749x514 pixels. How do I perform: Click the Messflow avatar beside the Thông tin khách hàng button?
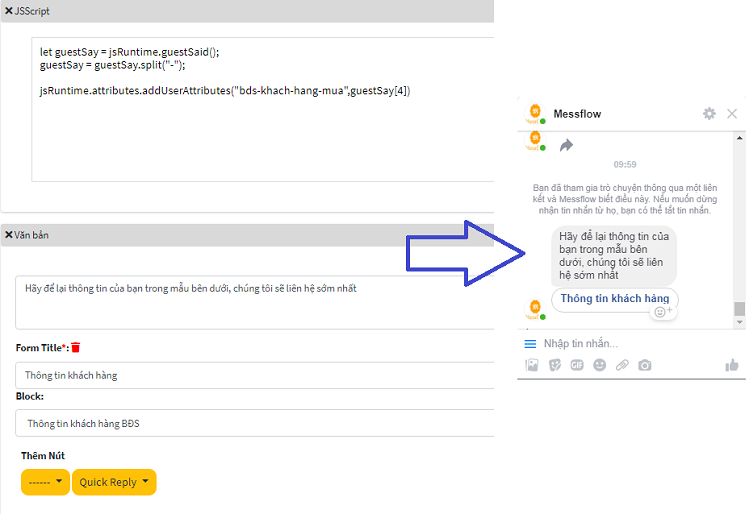tap(535, 310)
